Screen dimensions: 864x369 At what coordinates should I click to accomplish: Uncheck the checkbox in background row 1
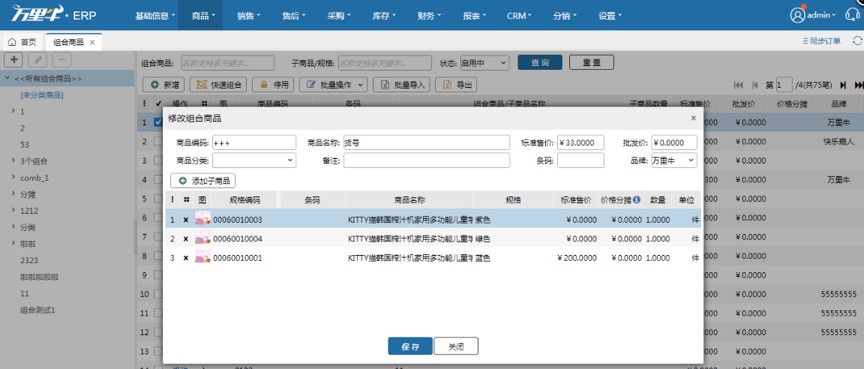(x=158, y=122)
